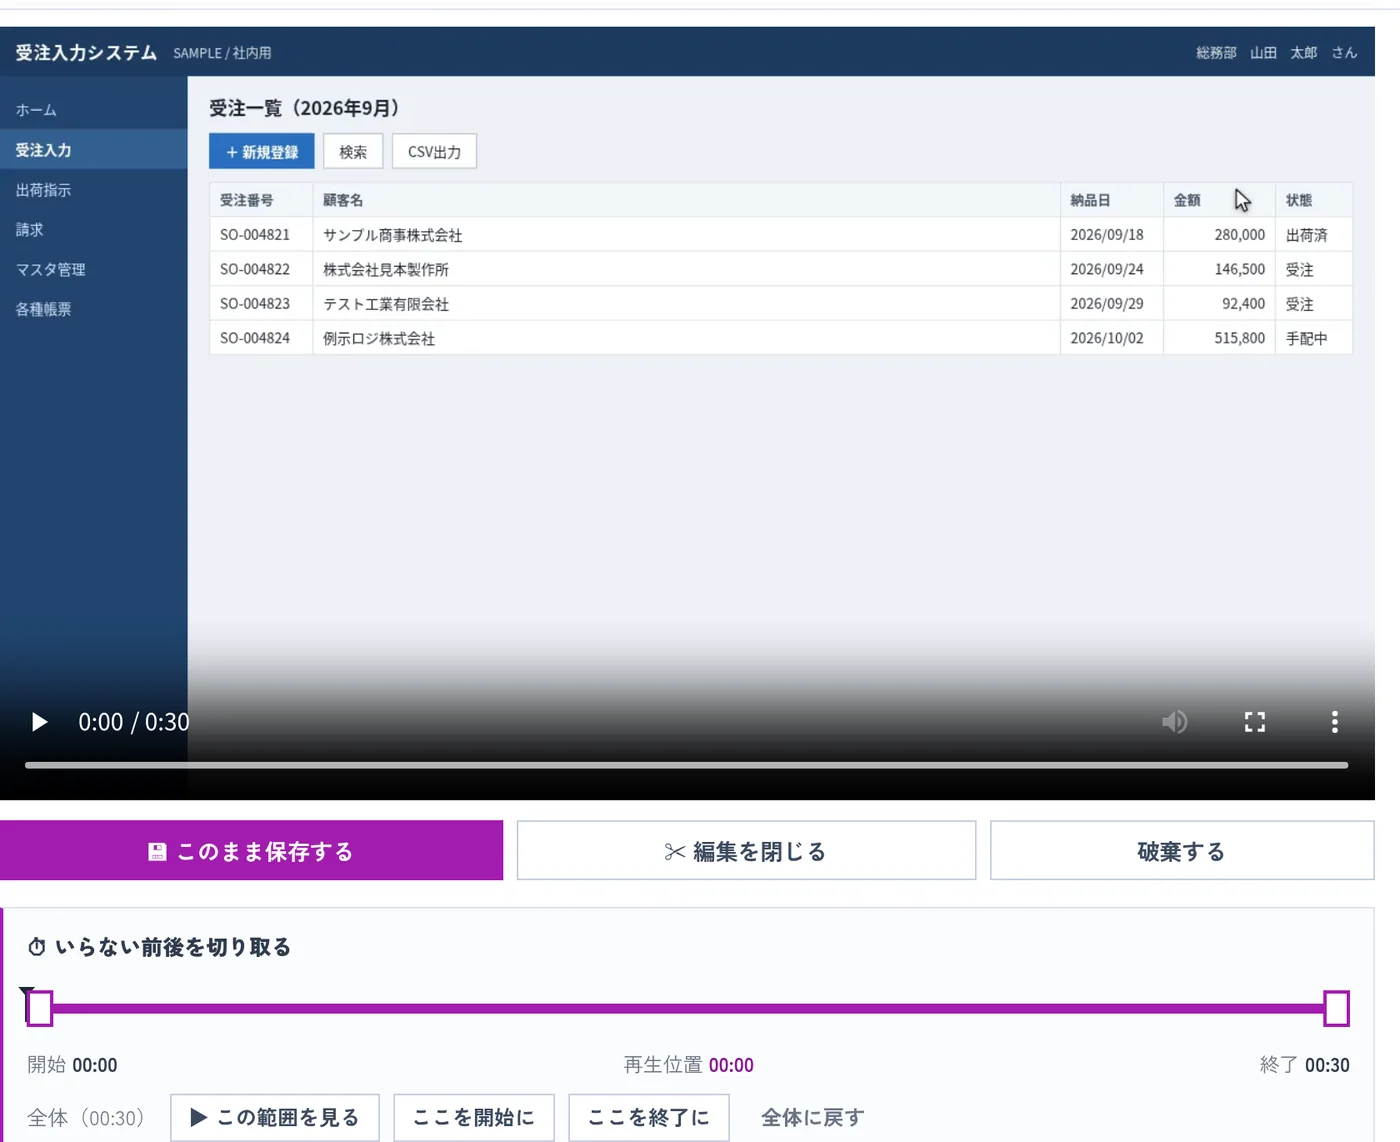Click the amount 515,800

pos(1240,338)
